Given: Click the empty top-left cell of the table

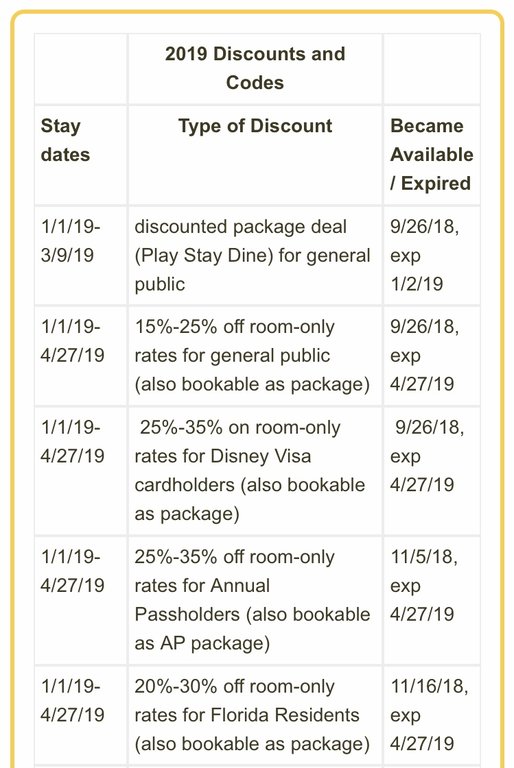Looking at the screenshot, I should (x=81, y=69).
